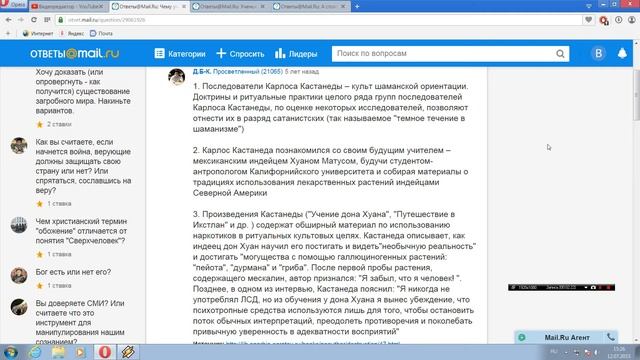Open Почта bookmark

click(101, 33)
